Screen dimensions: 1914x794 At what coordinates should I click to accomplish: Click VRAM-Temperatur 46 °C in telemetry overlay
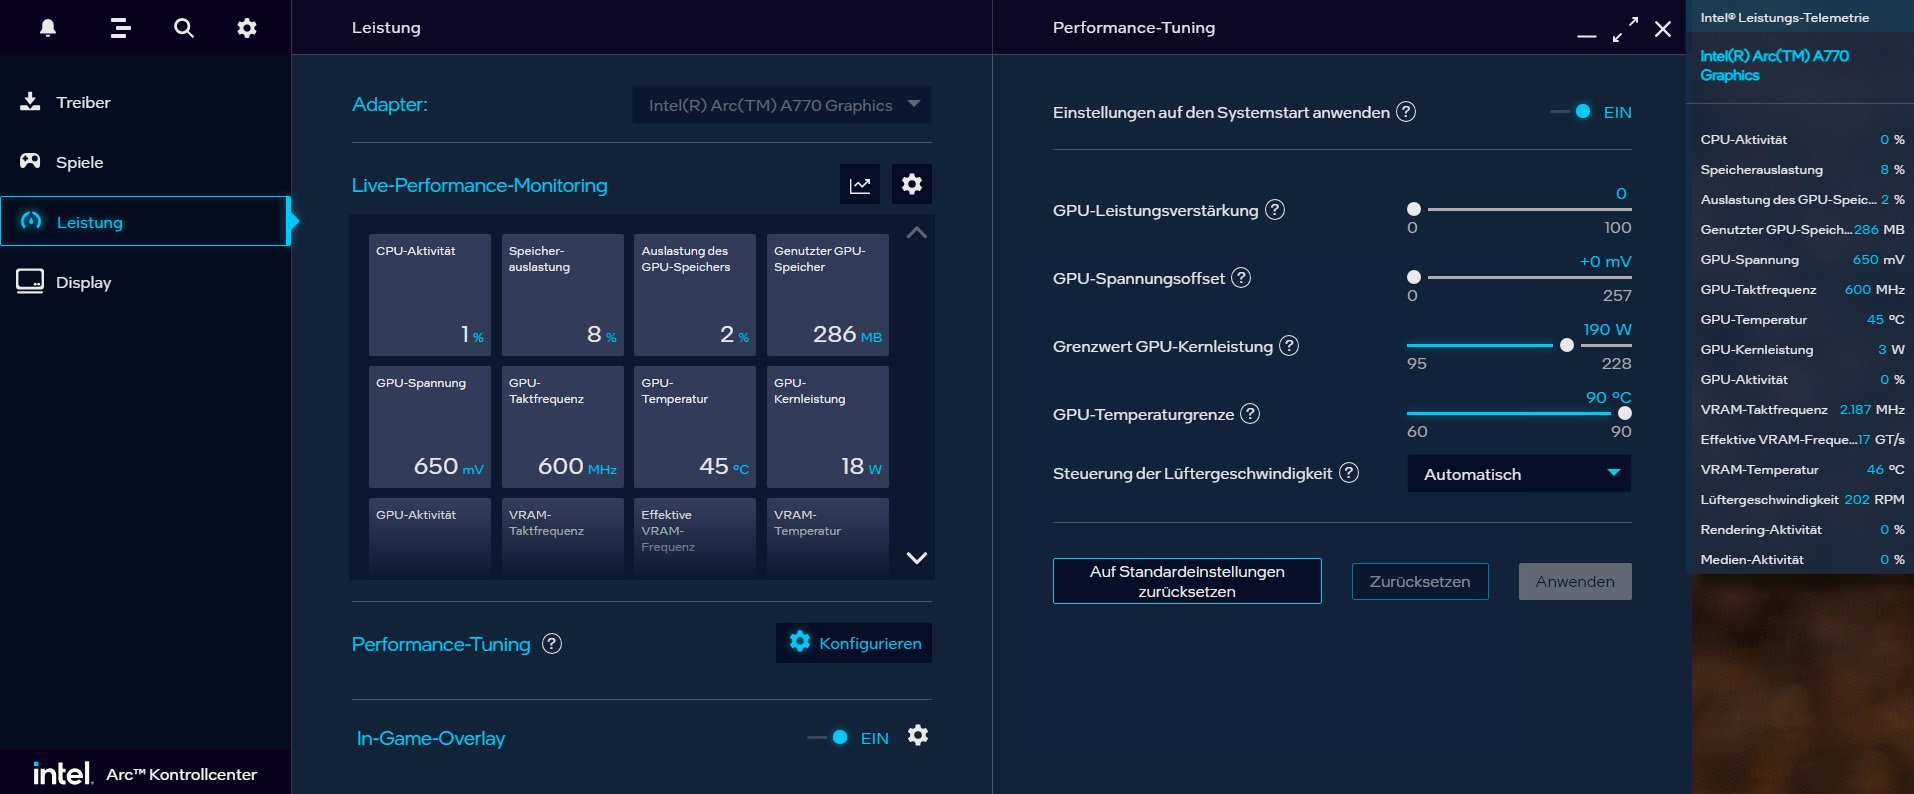[x=1802, y=470]
